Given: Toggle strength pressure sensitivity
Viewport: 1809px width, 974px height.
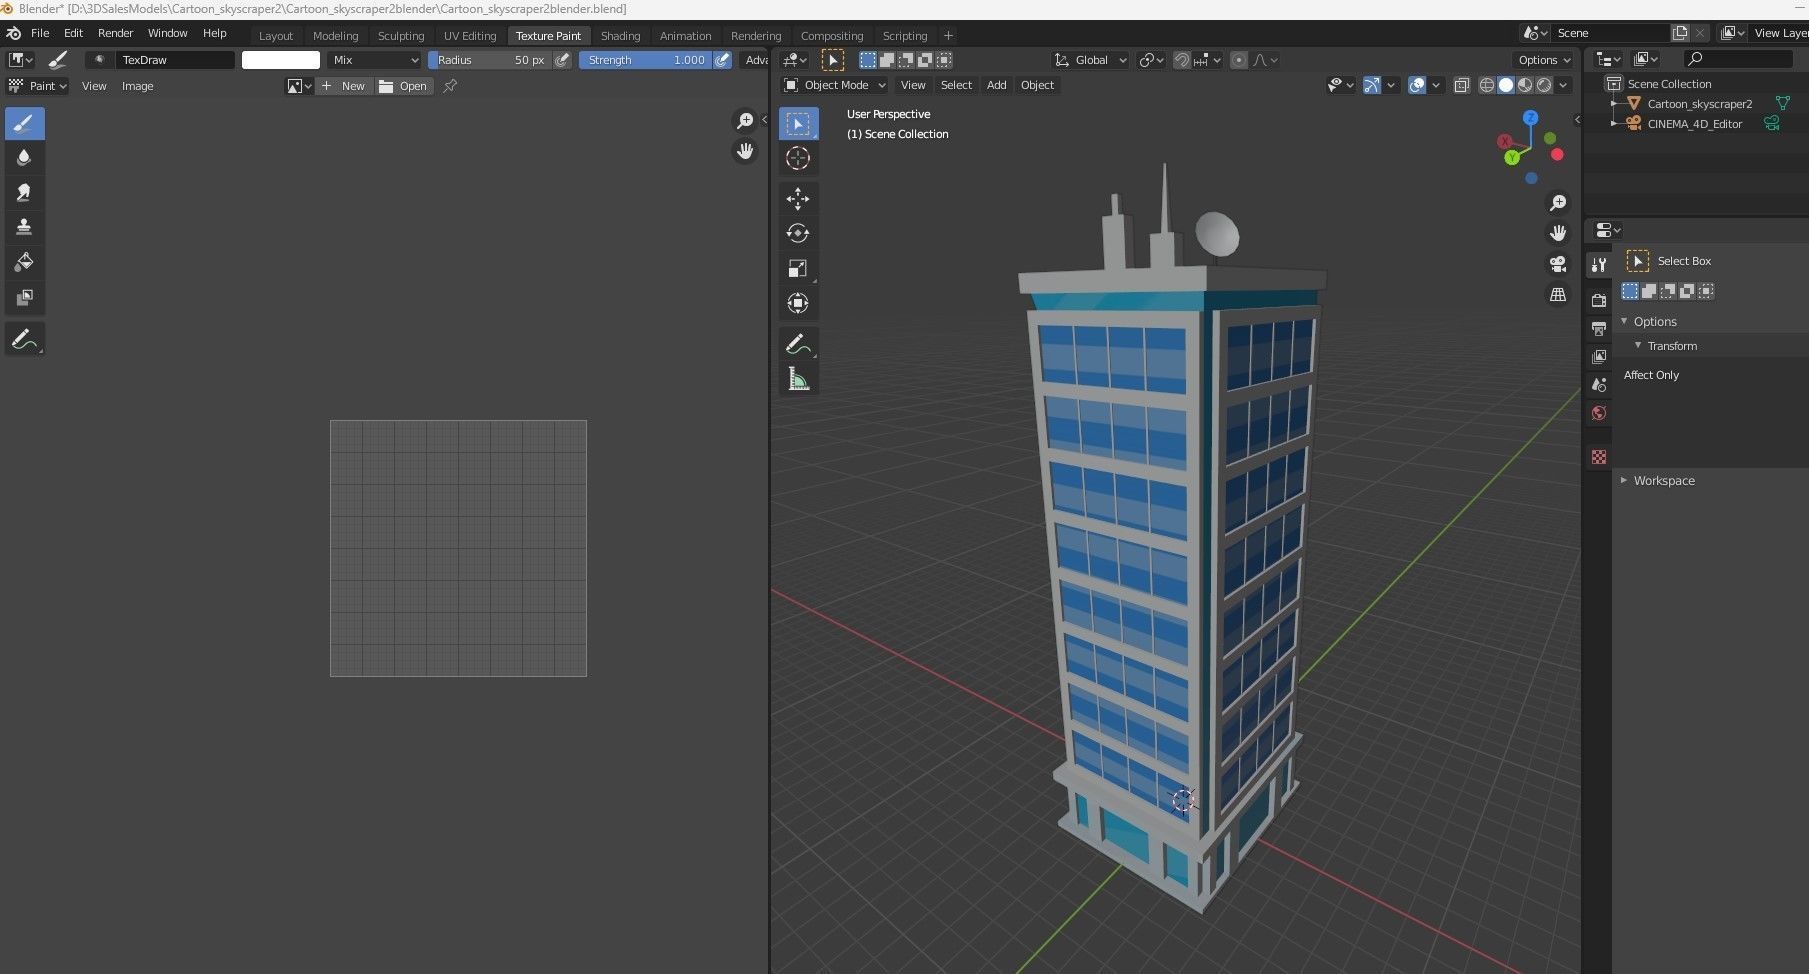Looking at the screenshot, I should coord(722,60).
